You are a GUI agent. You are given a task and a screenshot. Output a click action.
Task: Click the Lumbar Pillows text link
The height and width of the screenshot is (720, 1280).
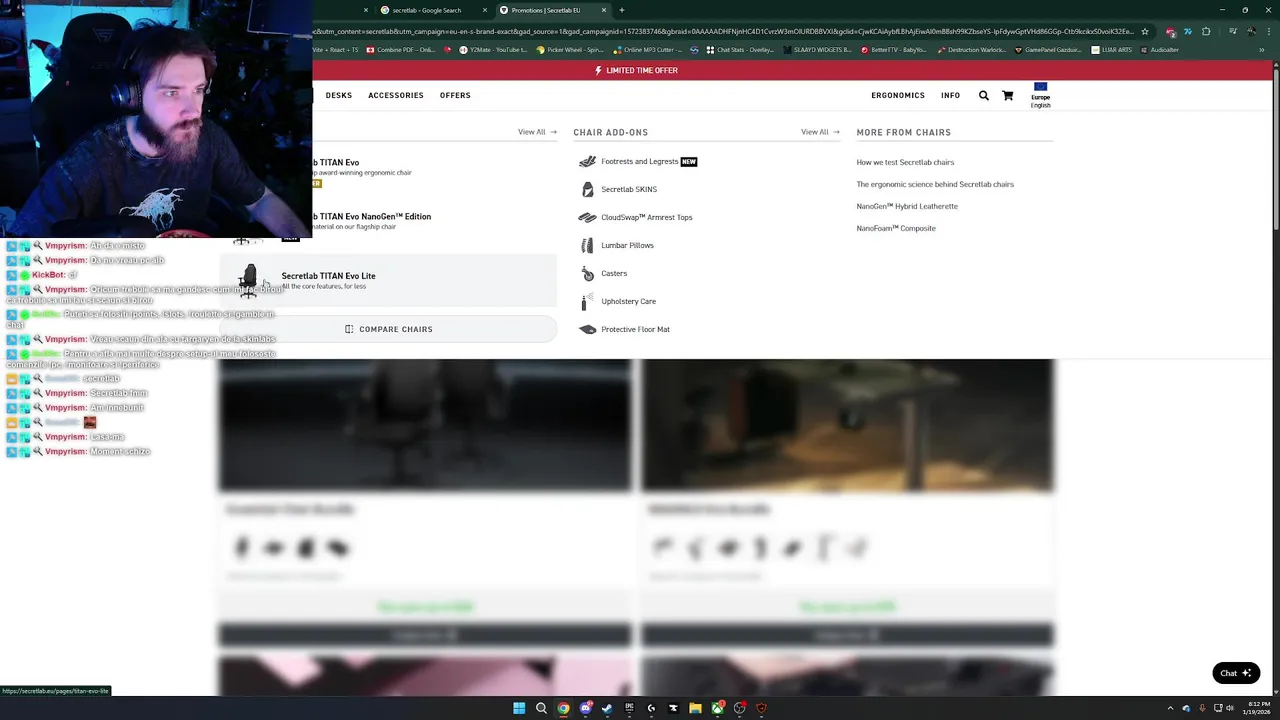tap(627, 245)
